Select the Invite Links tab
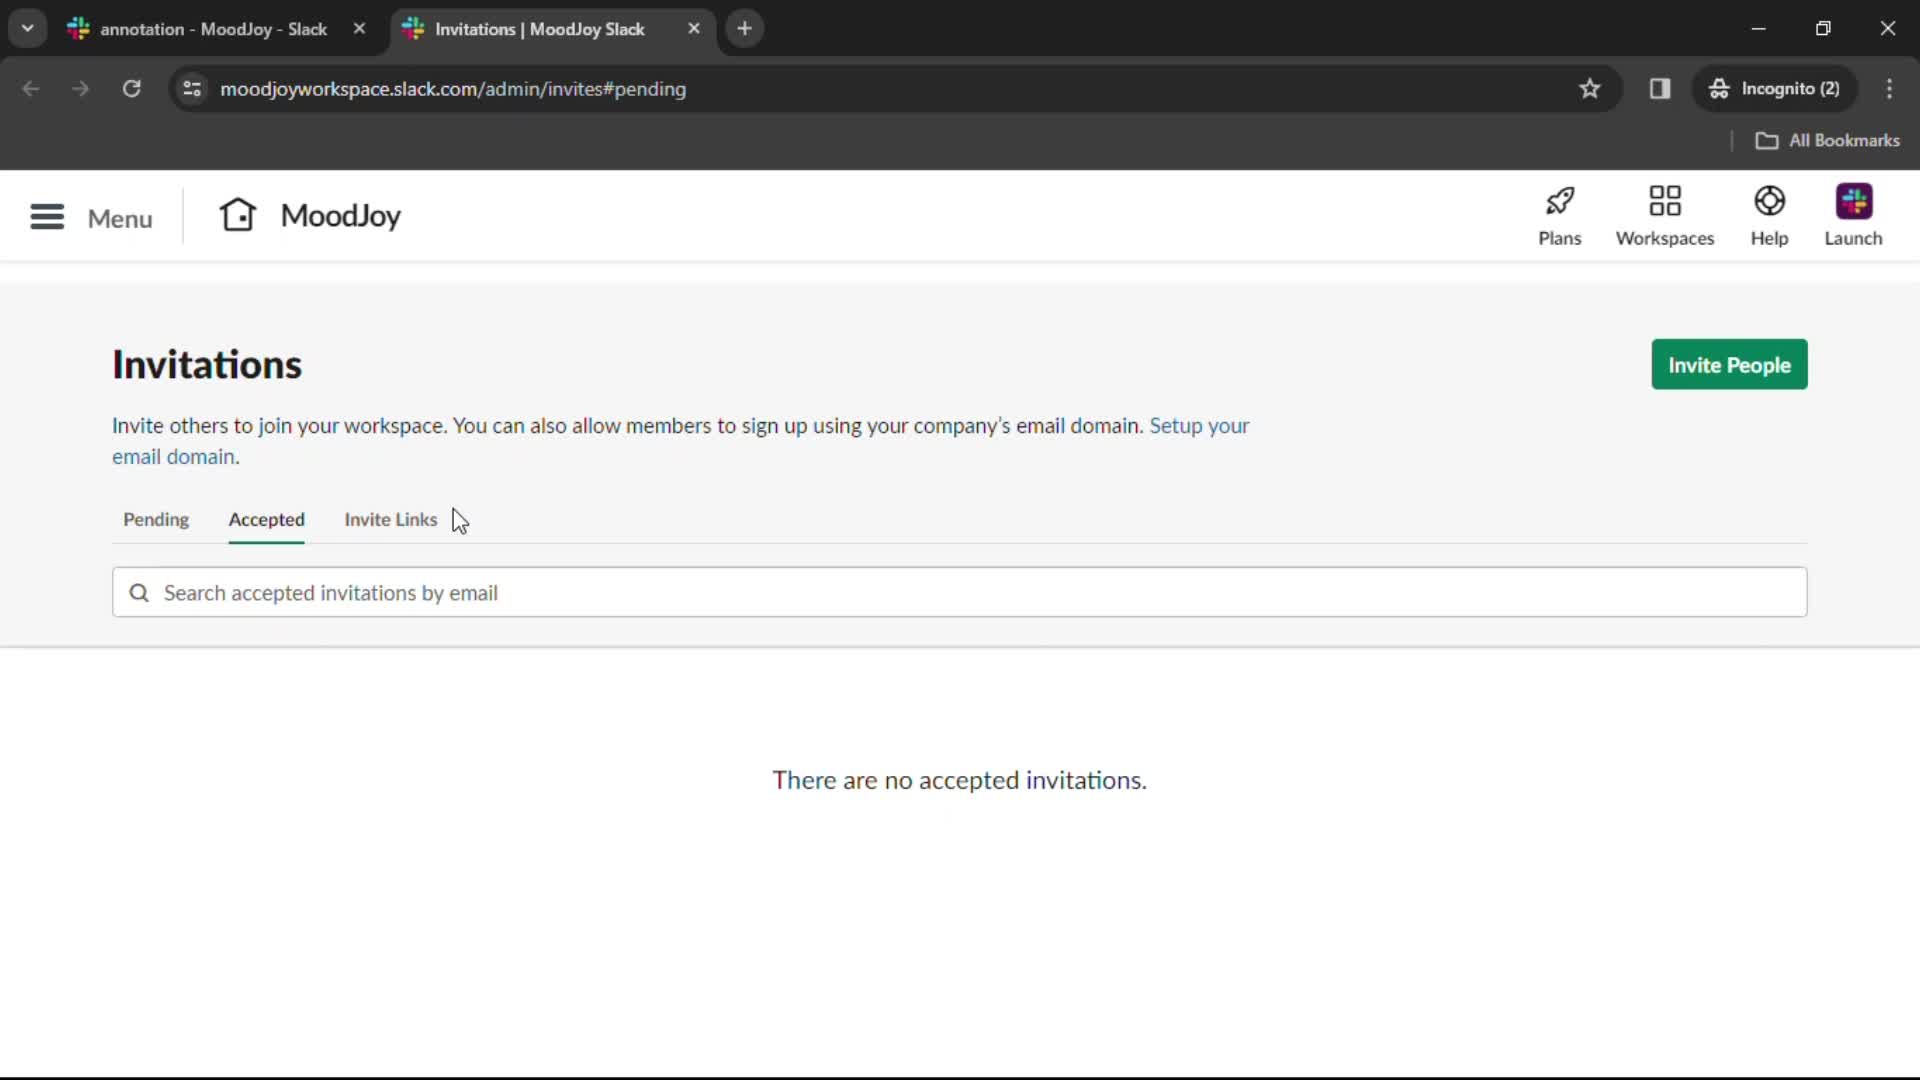 (x=390, y=518)
